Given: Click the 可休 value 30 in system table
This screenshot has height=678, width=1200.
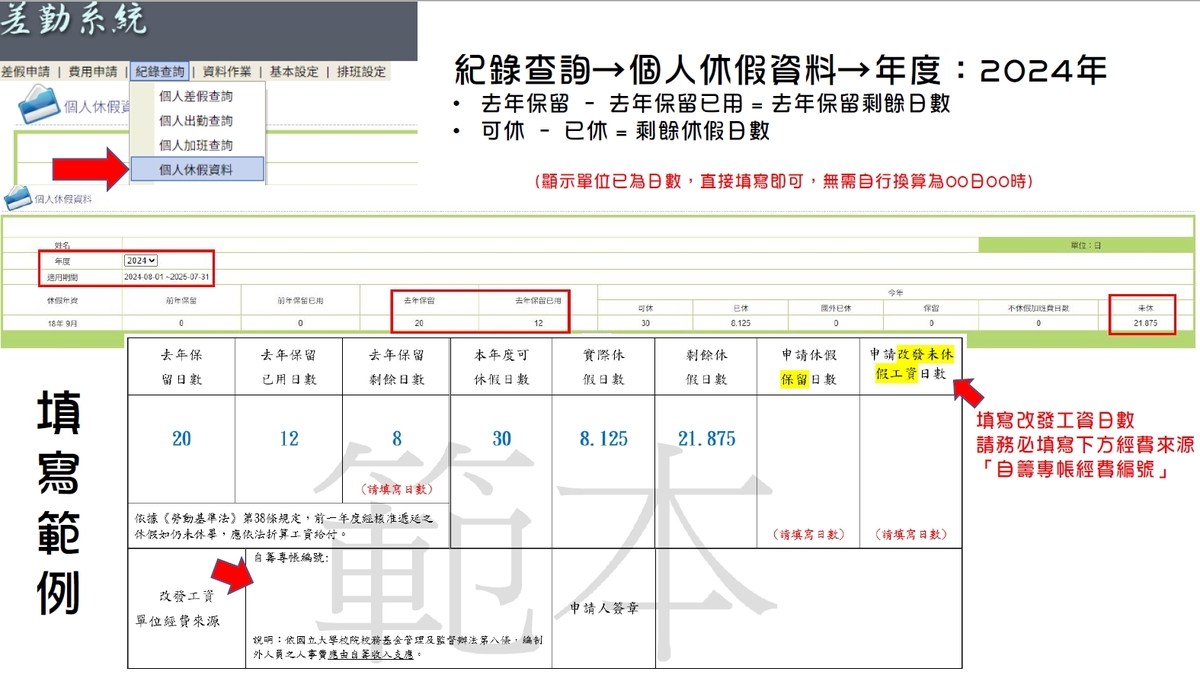Looking at the screenshot, I should 646,323.
